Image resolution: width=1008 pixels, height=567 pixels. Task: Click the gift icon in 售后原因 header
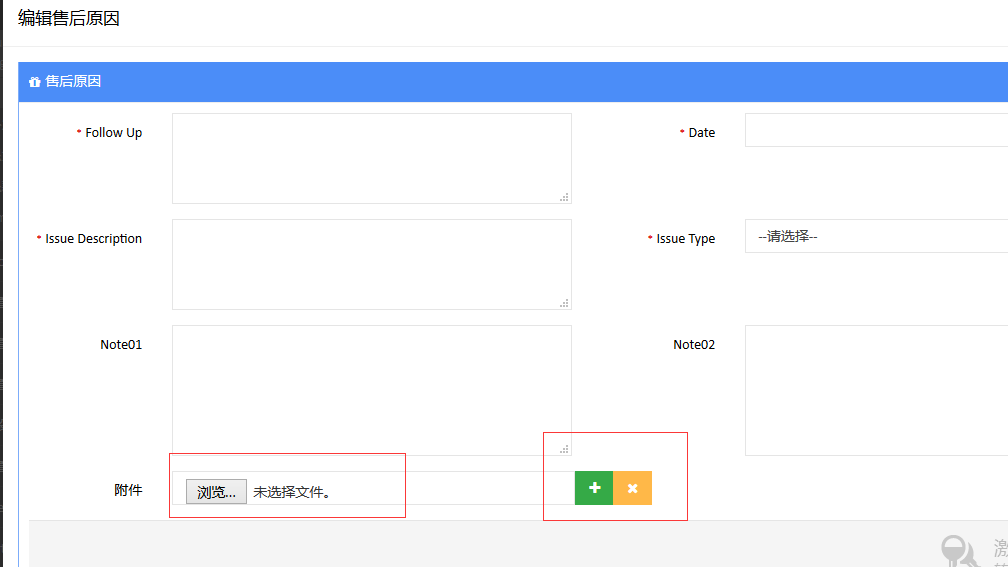pos(35,82)
